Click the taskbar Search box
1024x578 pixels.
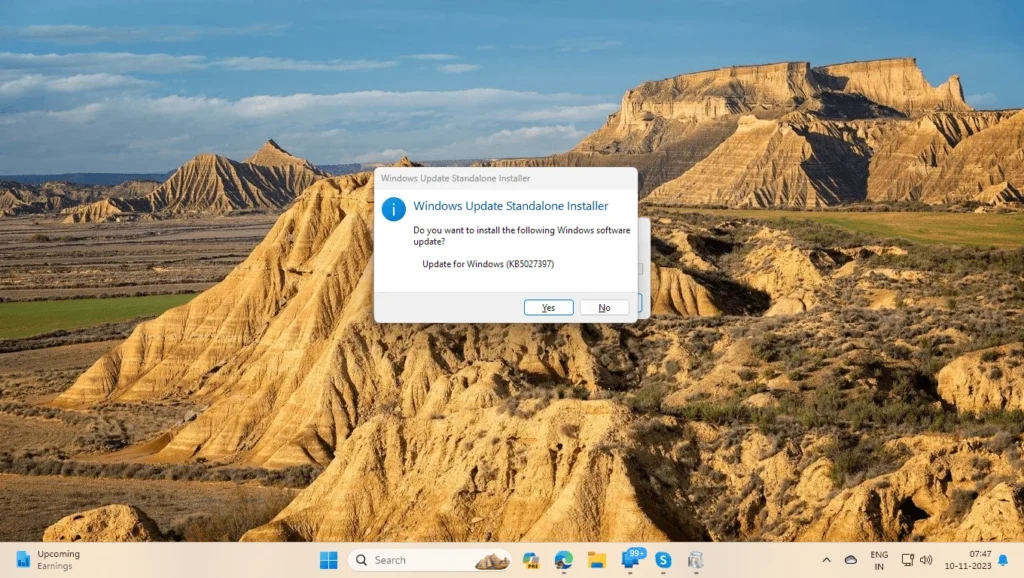point(430,560)
